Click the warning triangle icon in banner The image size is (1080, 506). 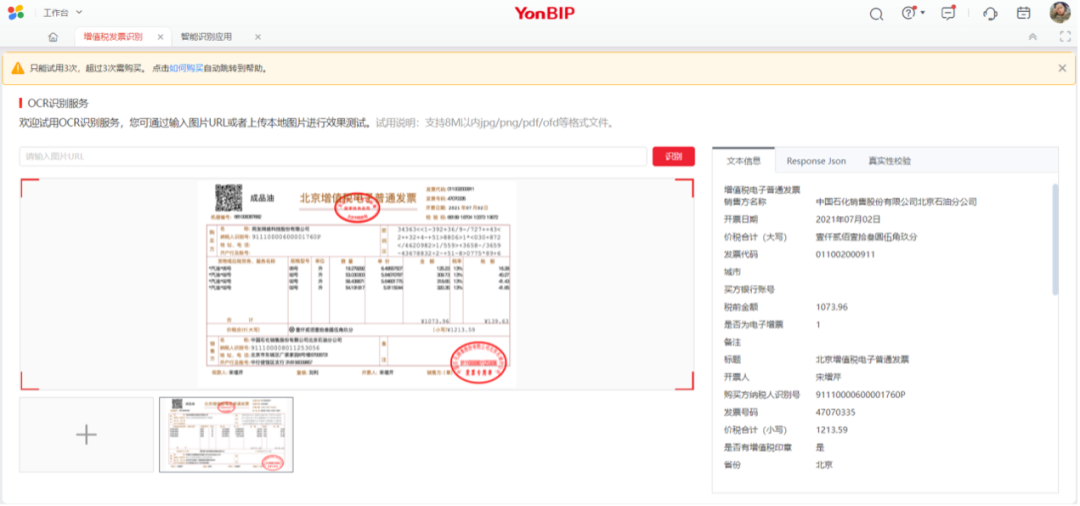click(18, 68)
